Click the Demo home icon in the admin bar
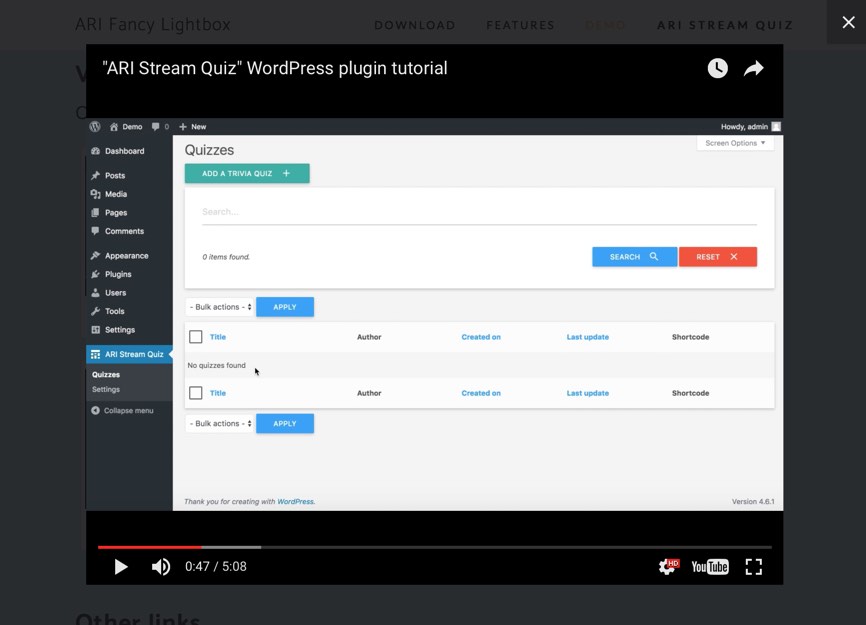The width and height of the screenshot is (866, 625). 126,126
